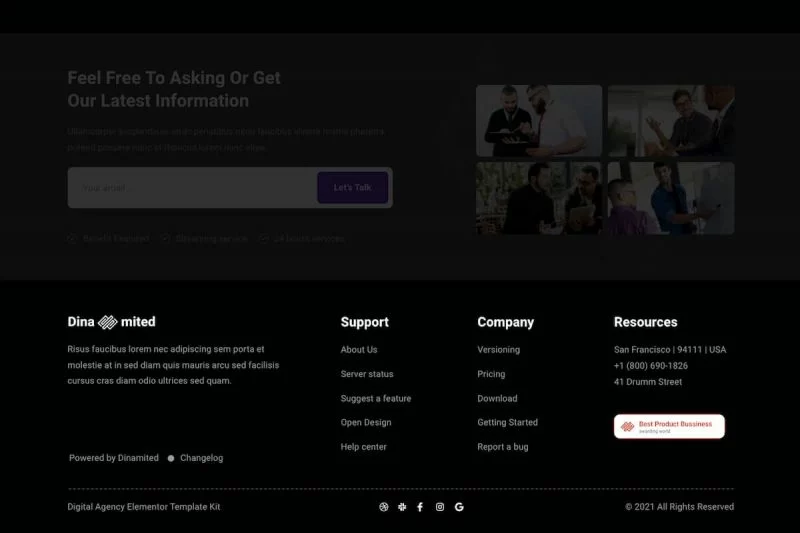This screenshot has height=533, width=800.
Task: Open the Getting Started link
Action: [x=507, y=422]
